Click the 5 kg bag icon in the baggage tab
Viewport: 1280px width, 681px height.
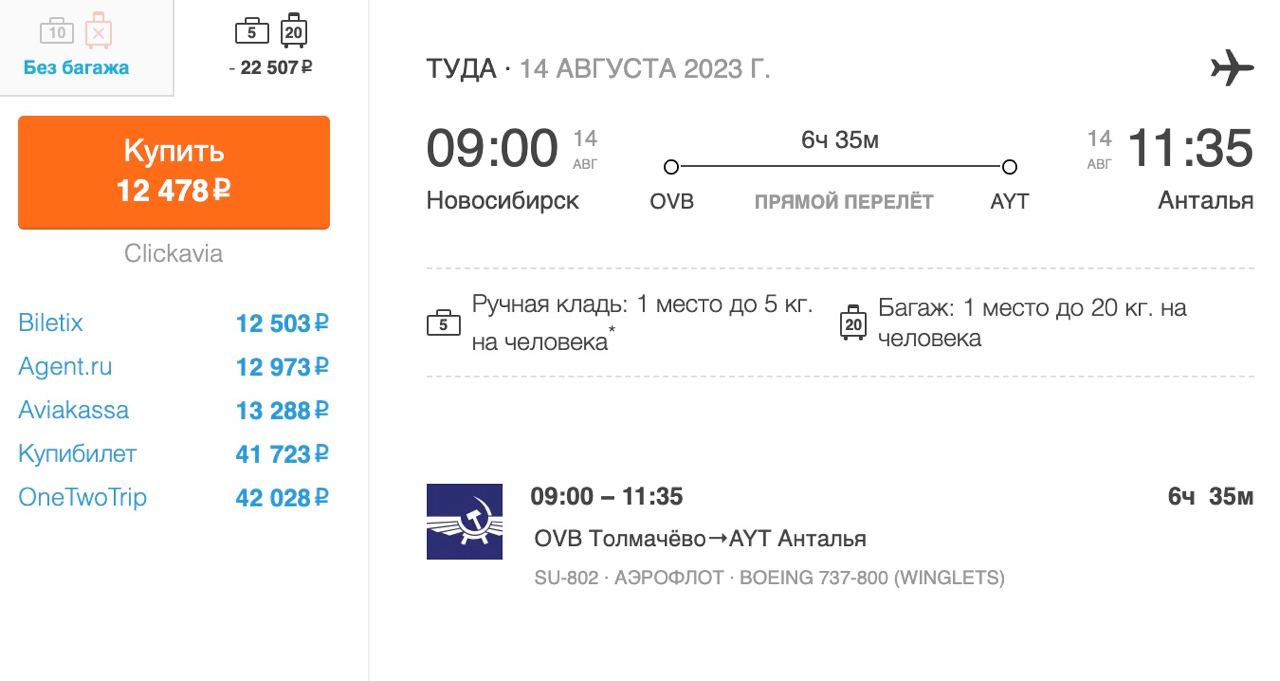252,31
